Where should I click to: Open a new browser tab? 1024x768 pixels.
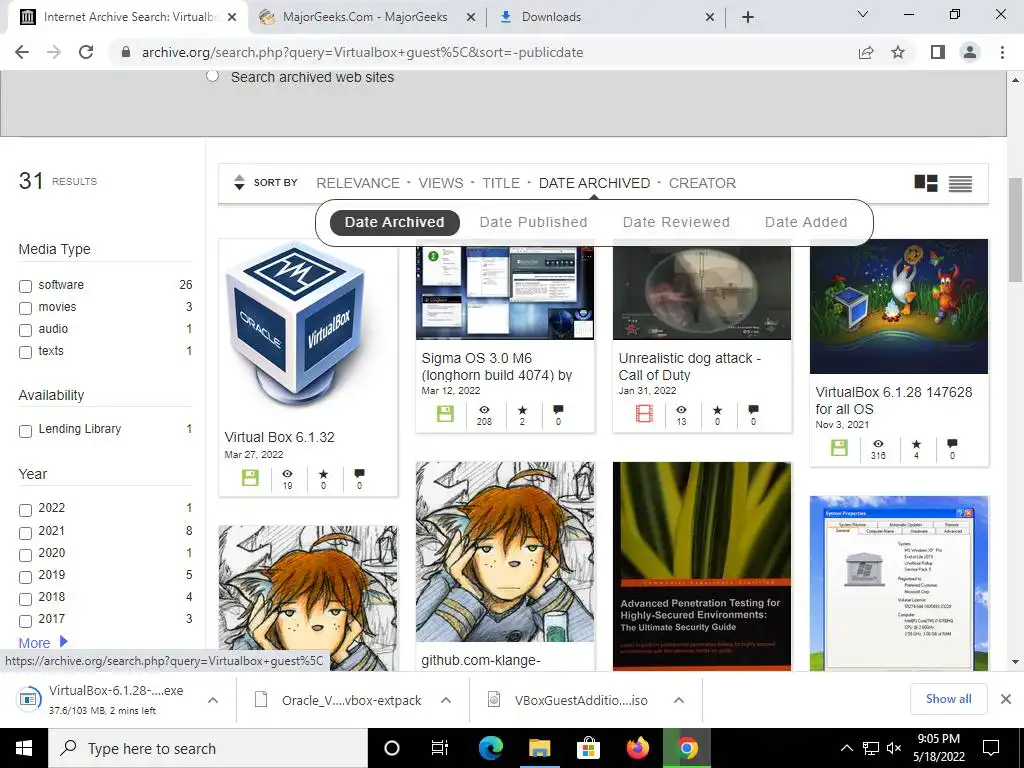[x=748, y=17]
